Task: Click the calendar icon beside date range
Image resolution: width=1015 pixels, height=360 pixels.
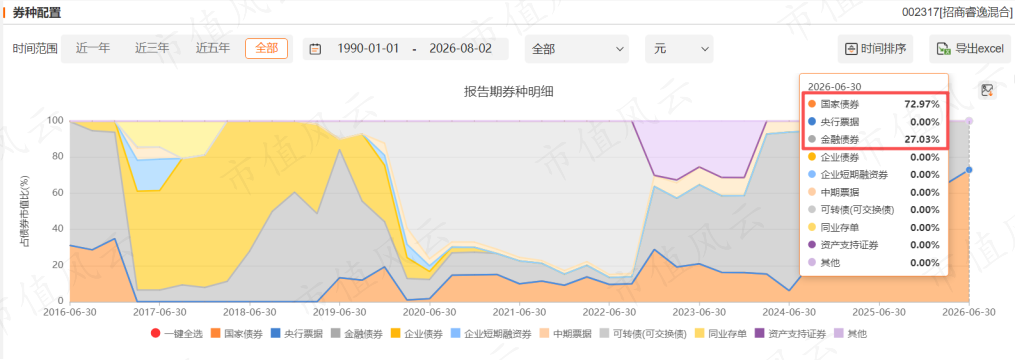Action: click(x=315, y=49)
